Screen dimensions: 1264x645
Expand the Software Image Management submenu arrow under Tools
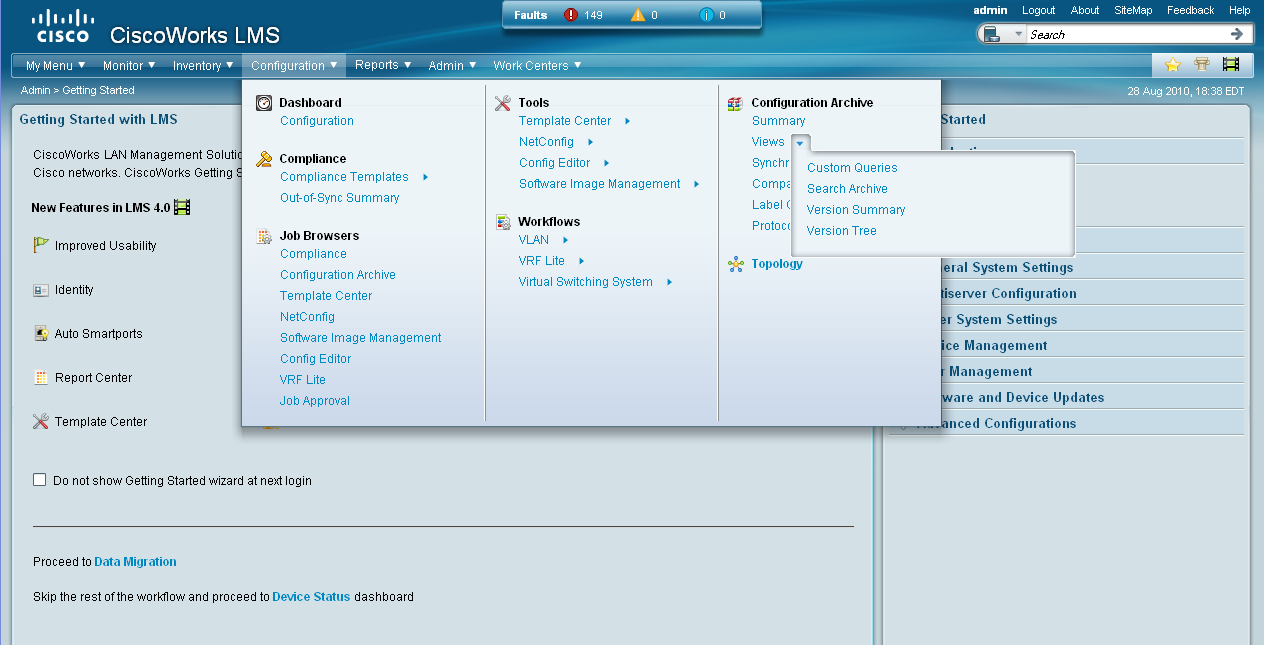[x=697, y=184]
